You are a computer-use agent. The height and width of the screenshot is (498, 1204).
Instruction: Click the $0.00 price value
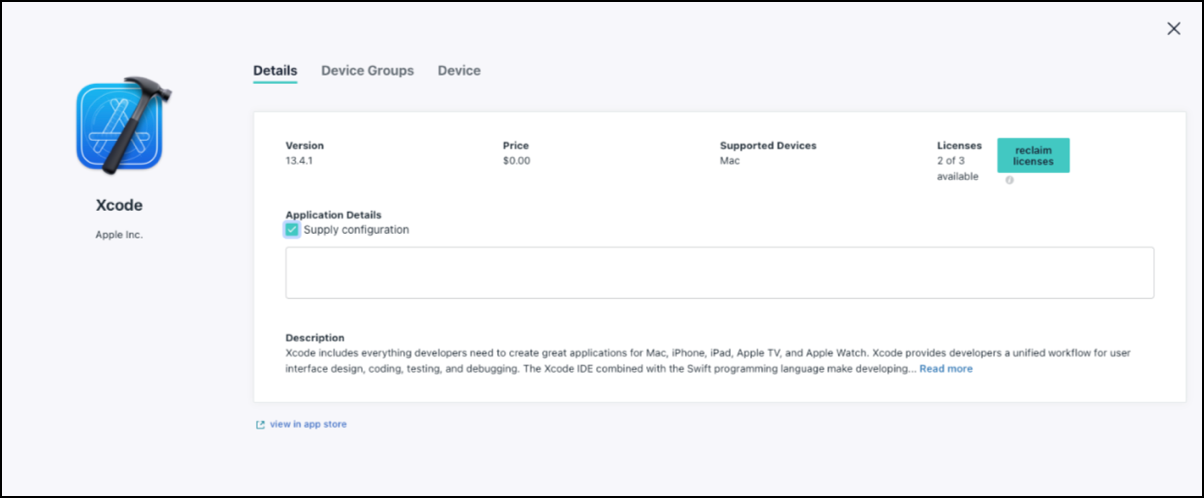point(517,161)
